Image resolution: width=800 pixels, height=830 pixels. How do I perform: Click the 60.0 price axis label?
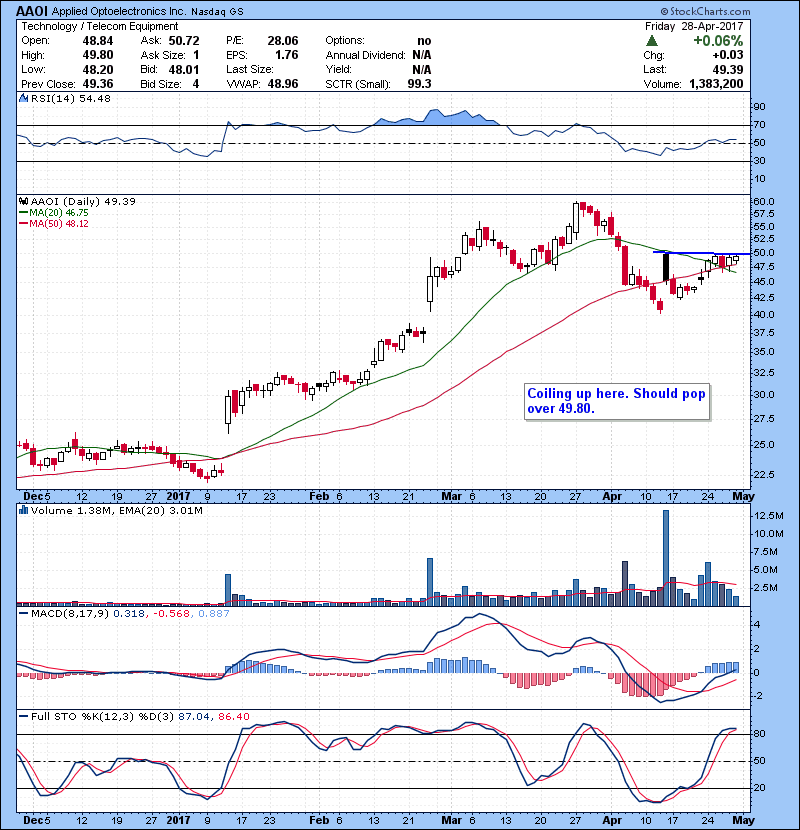763,202
